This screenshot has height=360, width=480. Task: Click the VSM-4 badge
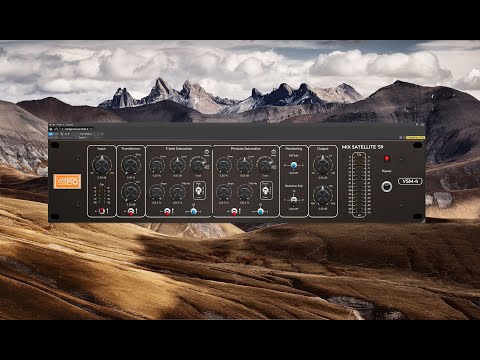pyautogui.click(x=410, y=181)
